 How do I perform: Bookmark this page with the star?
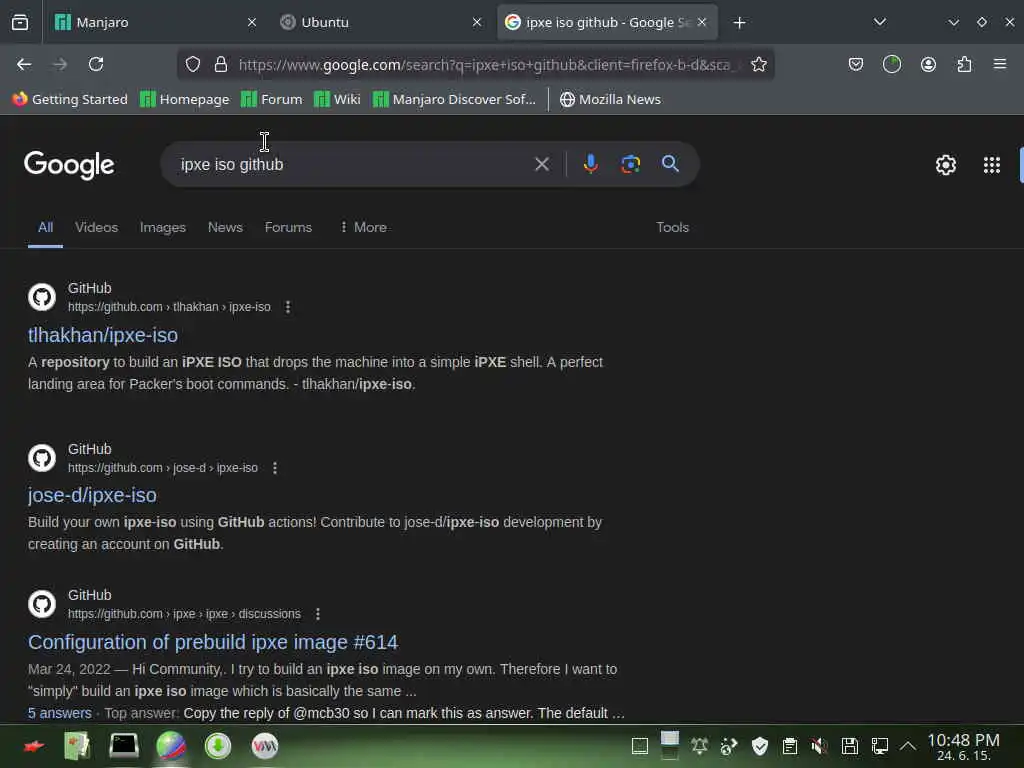758,64
